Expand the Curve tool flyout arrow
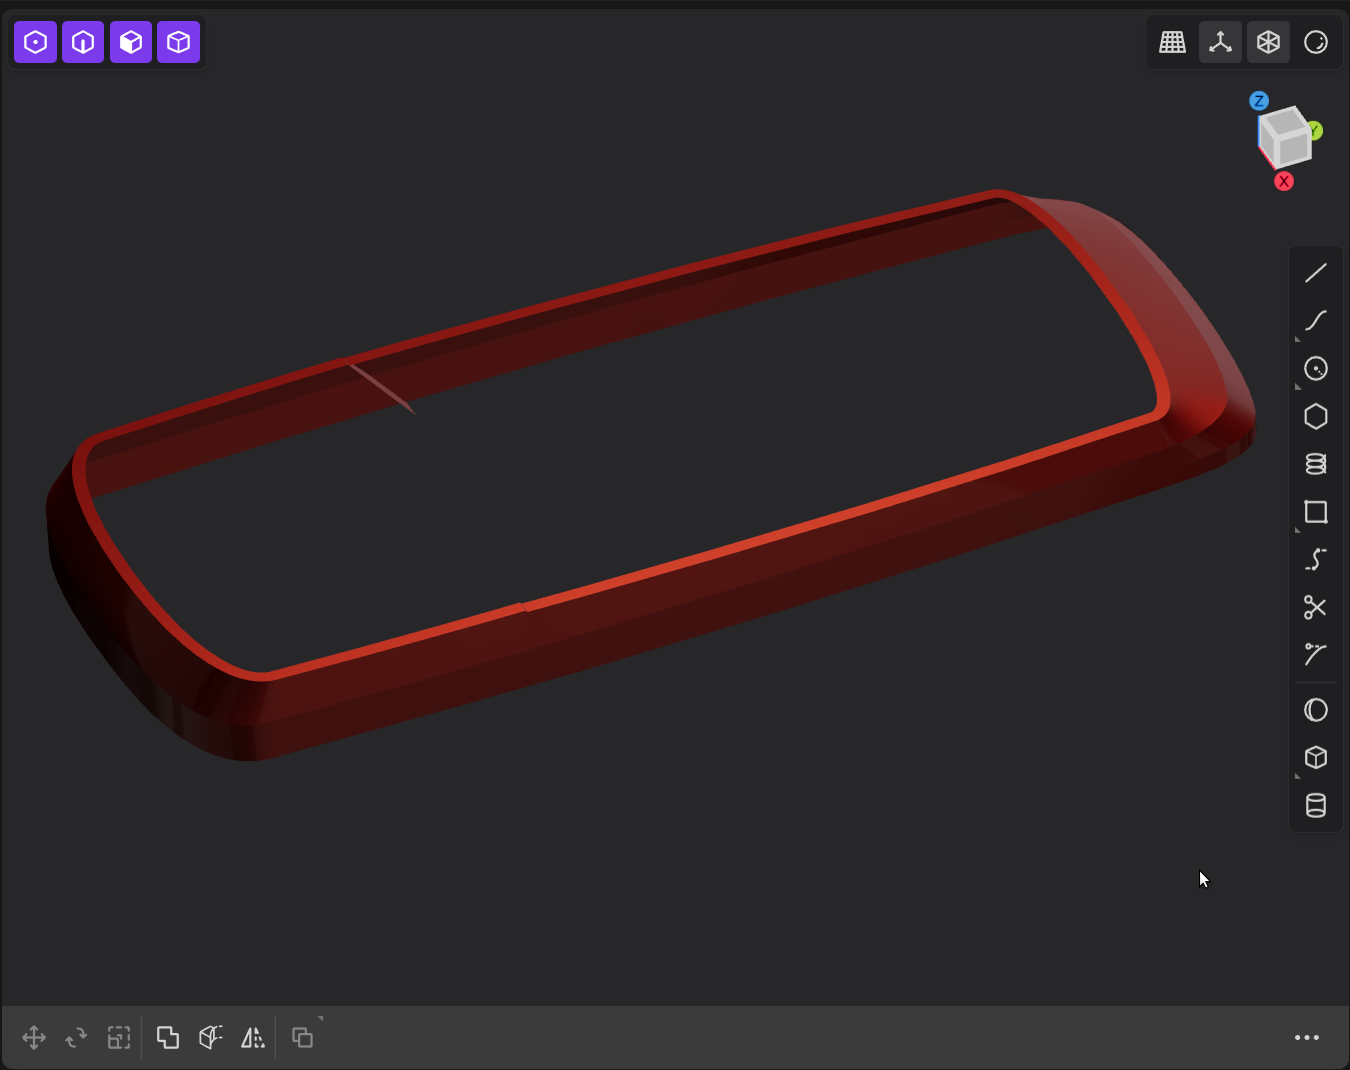This screenshot has width=1350, height=1070. click(x=1299, y=340)
